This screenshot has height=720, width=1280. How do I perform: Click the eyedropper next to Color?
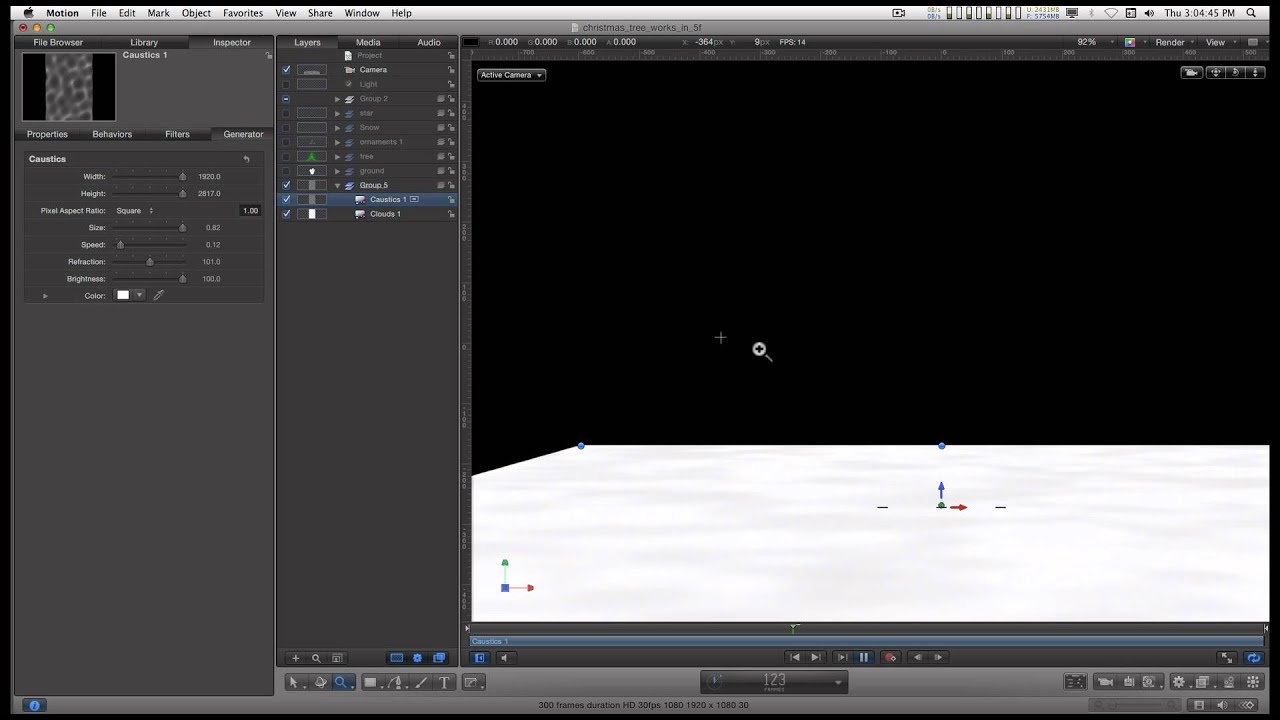pos(158,295)
